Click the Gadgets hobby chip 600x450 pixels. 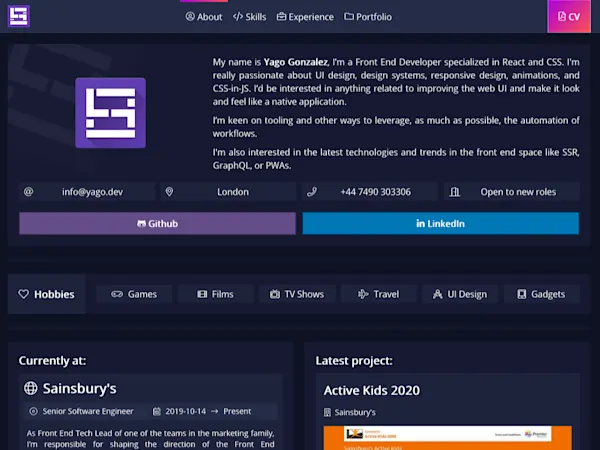coord(542,294)
